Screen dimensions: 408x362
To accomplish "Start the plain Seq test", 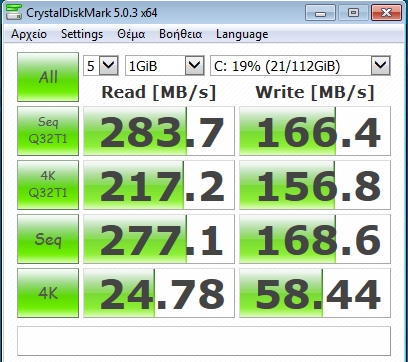I will pyautogui.click(x=48, y=239).
